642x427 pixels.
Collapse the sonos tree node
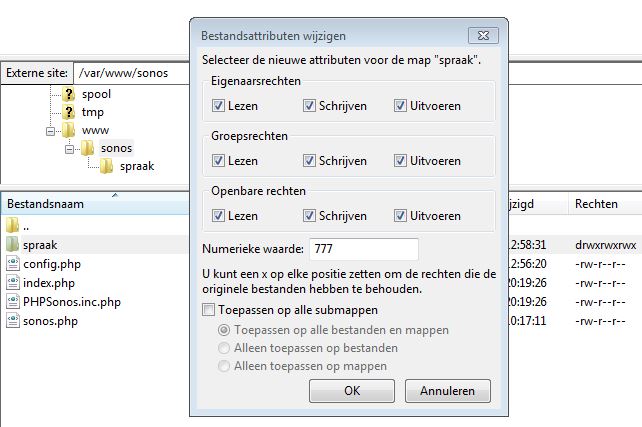[x=69, y=149]
